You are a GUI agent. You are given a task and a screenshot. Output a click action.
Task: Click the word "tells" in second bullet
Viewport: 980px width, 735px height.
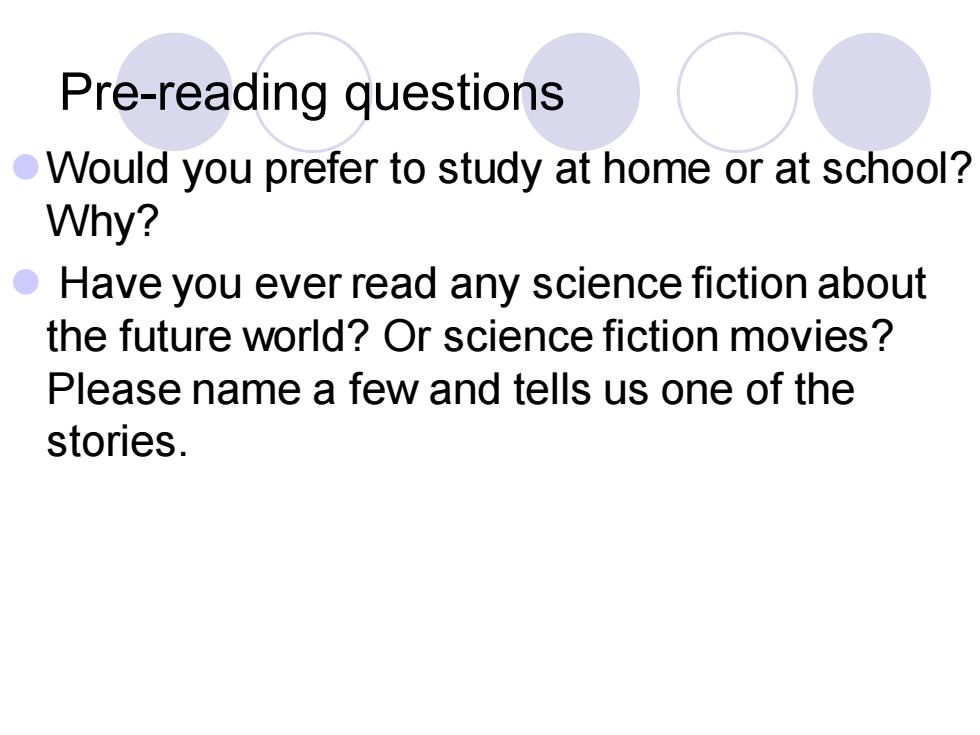point(552,389)
